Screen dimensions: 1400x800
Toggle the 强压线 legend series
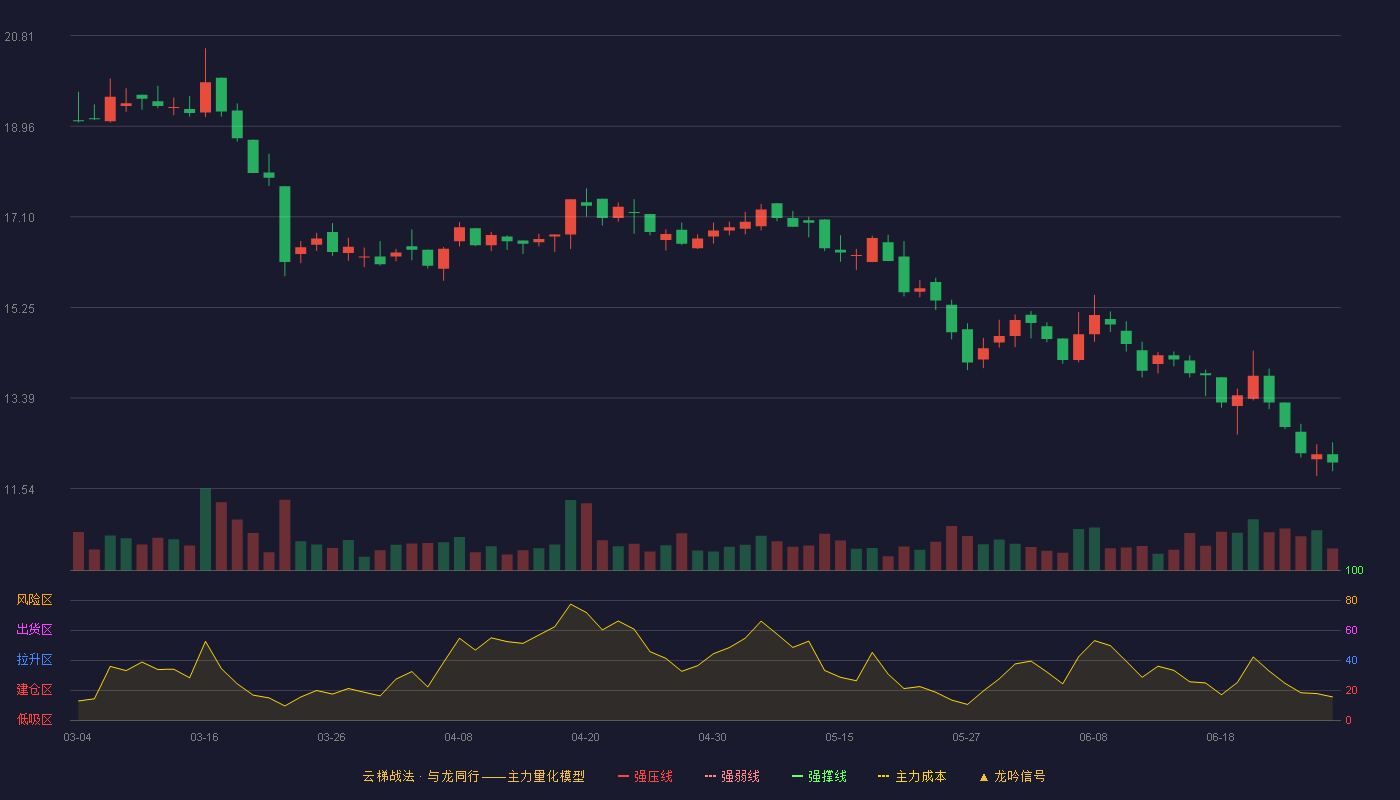click(645, 776)
